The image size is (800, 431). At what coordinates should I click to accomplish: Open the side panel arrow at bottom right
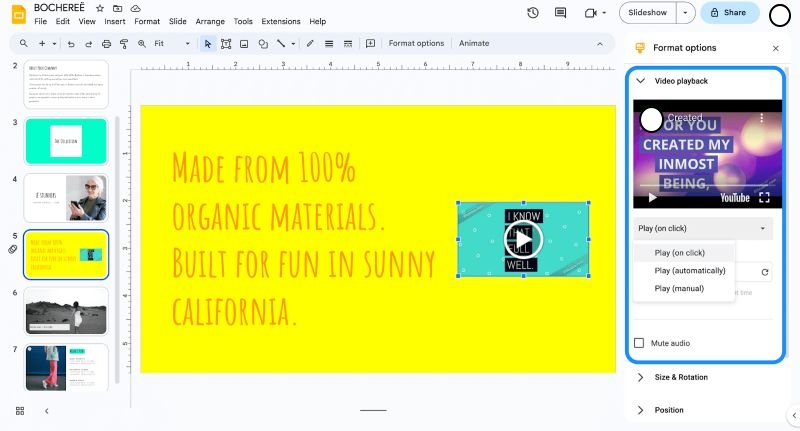794,415
